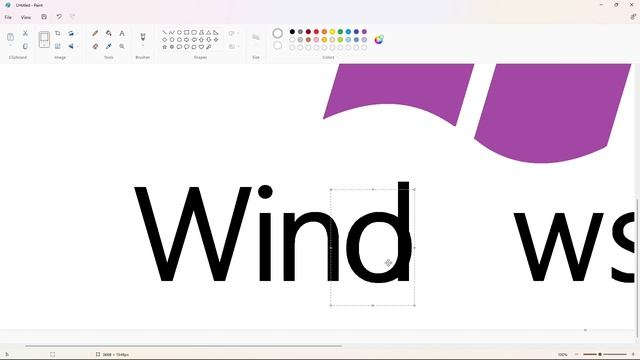
Task: Pick the Line shape
Action: [x=164, y=32]
